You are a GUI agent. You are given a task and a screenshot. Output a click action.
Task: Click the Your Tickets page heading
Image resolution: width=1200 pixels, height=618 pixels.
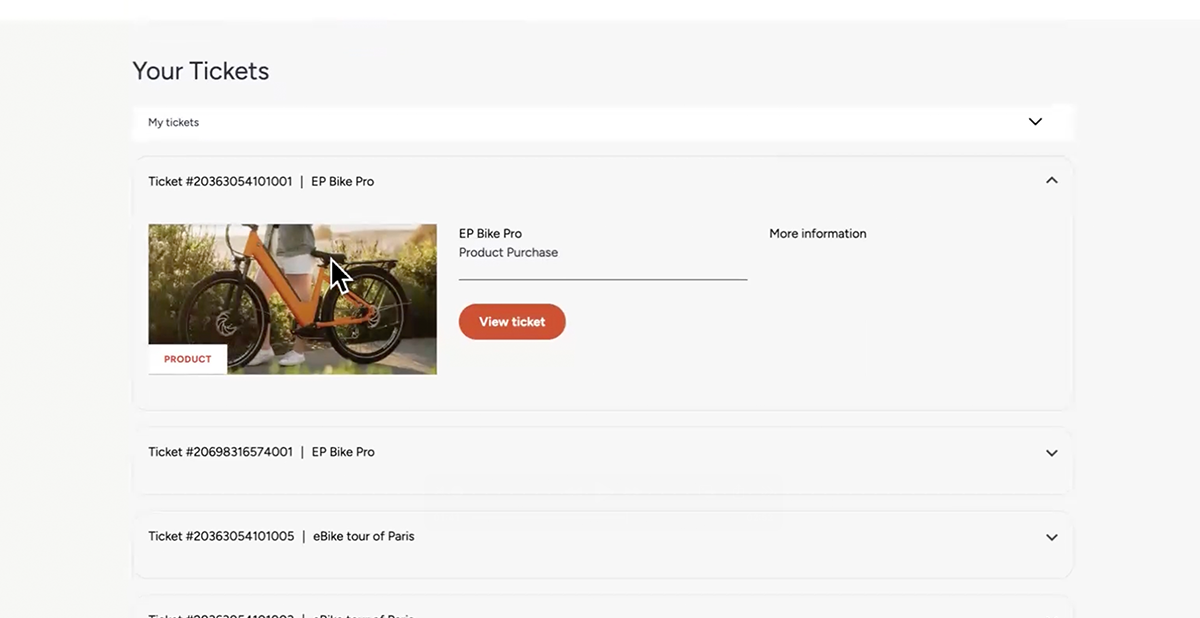[x=201, y=71]
